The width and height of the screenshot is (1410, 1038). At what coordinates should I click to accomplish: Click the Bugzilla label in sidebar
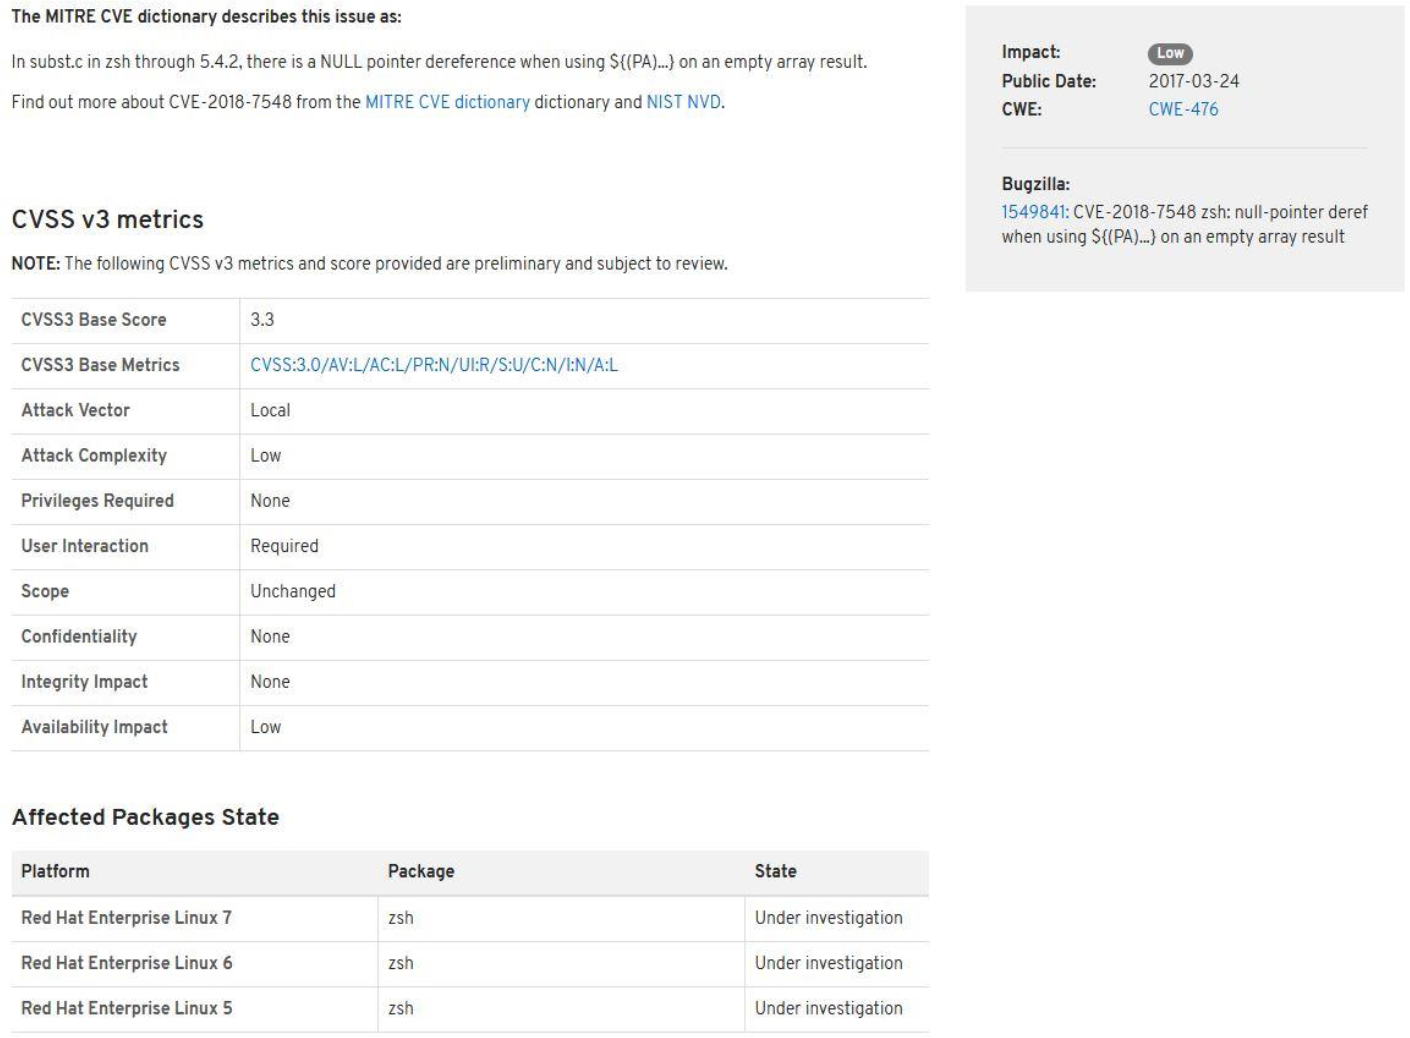click(x=1035, y=184)
